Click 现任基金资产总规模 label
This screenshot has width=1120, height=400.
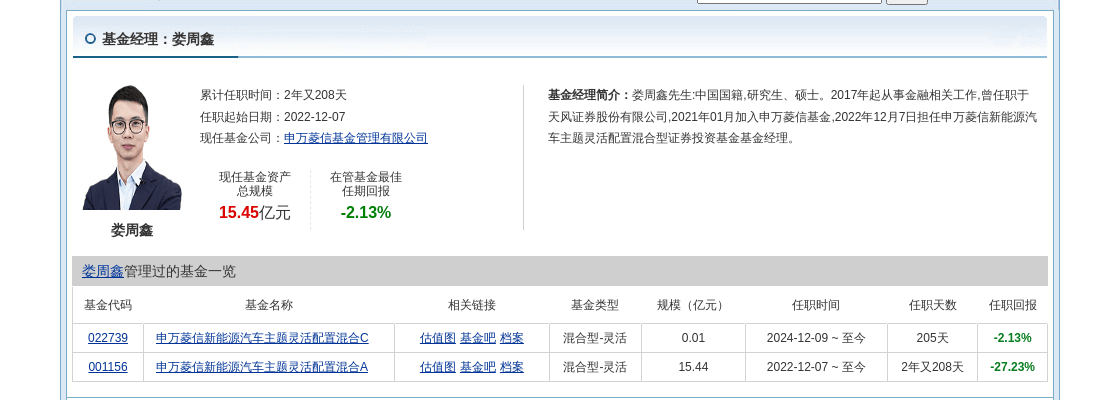click(254, 184)
